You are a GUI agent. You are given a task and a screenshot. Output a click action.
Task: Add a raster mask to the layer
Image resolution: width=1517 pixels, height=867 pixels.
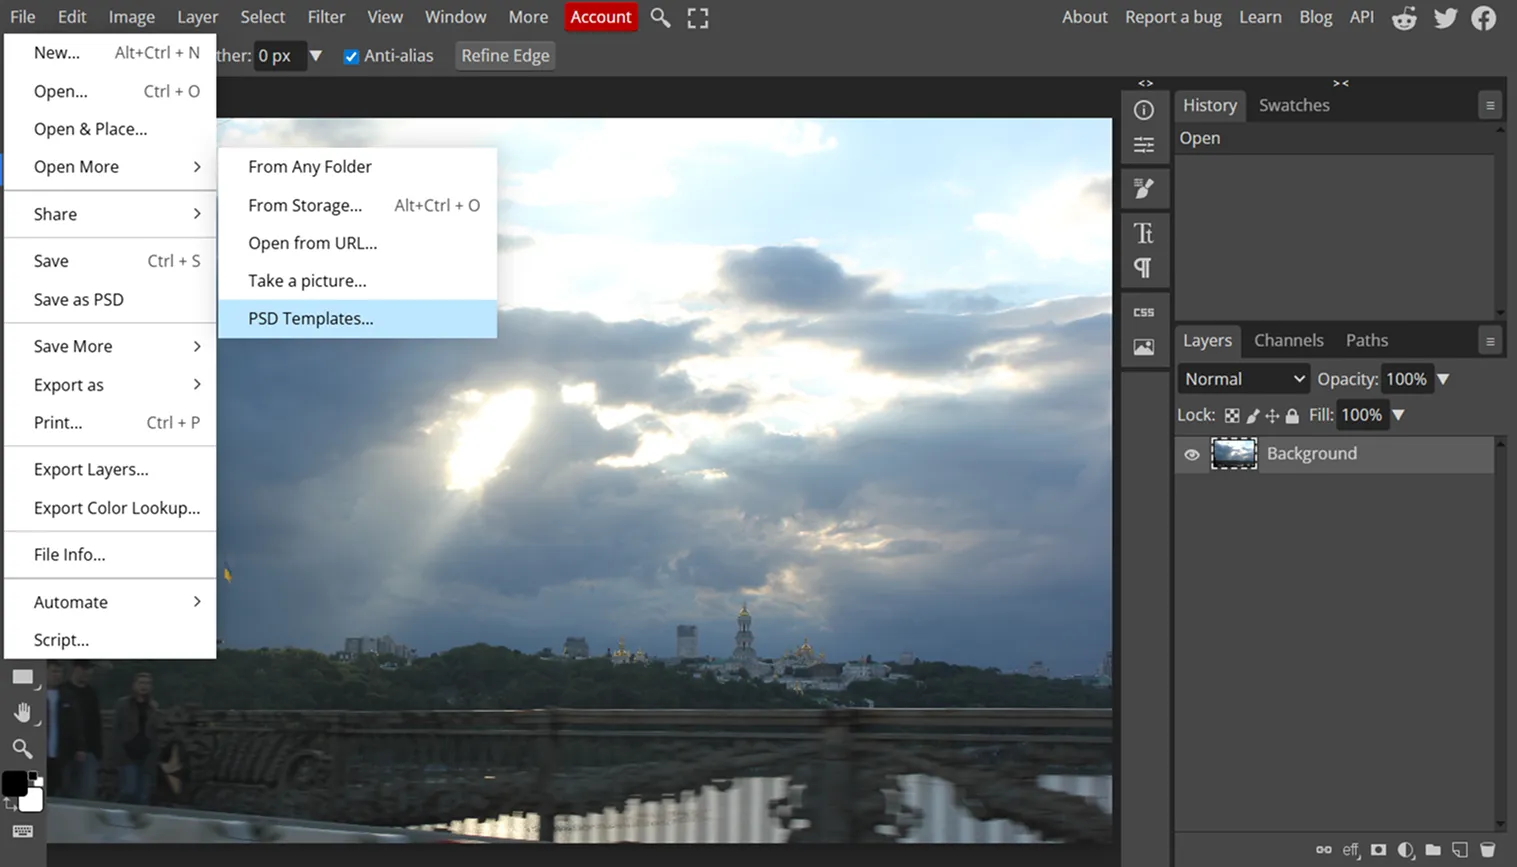(x=1379, y=849)
